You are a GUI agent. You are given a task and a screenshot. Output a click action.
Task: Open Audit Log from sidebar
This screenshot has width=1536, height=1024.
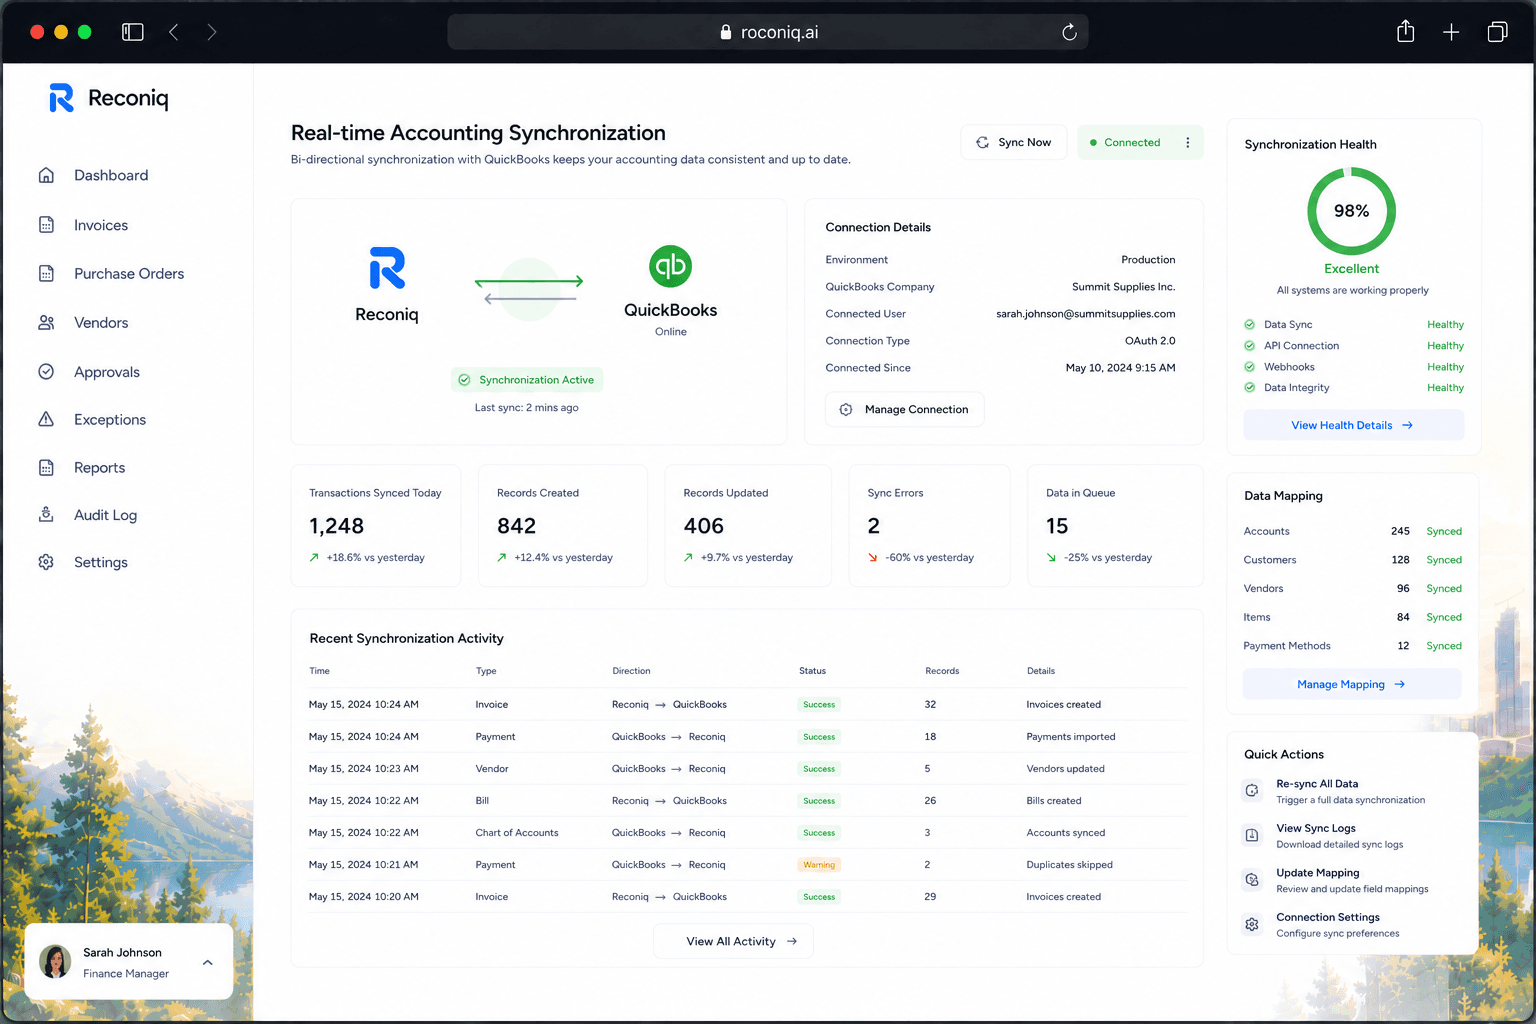pos(105,514)
